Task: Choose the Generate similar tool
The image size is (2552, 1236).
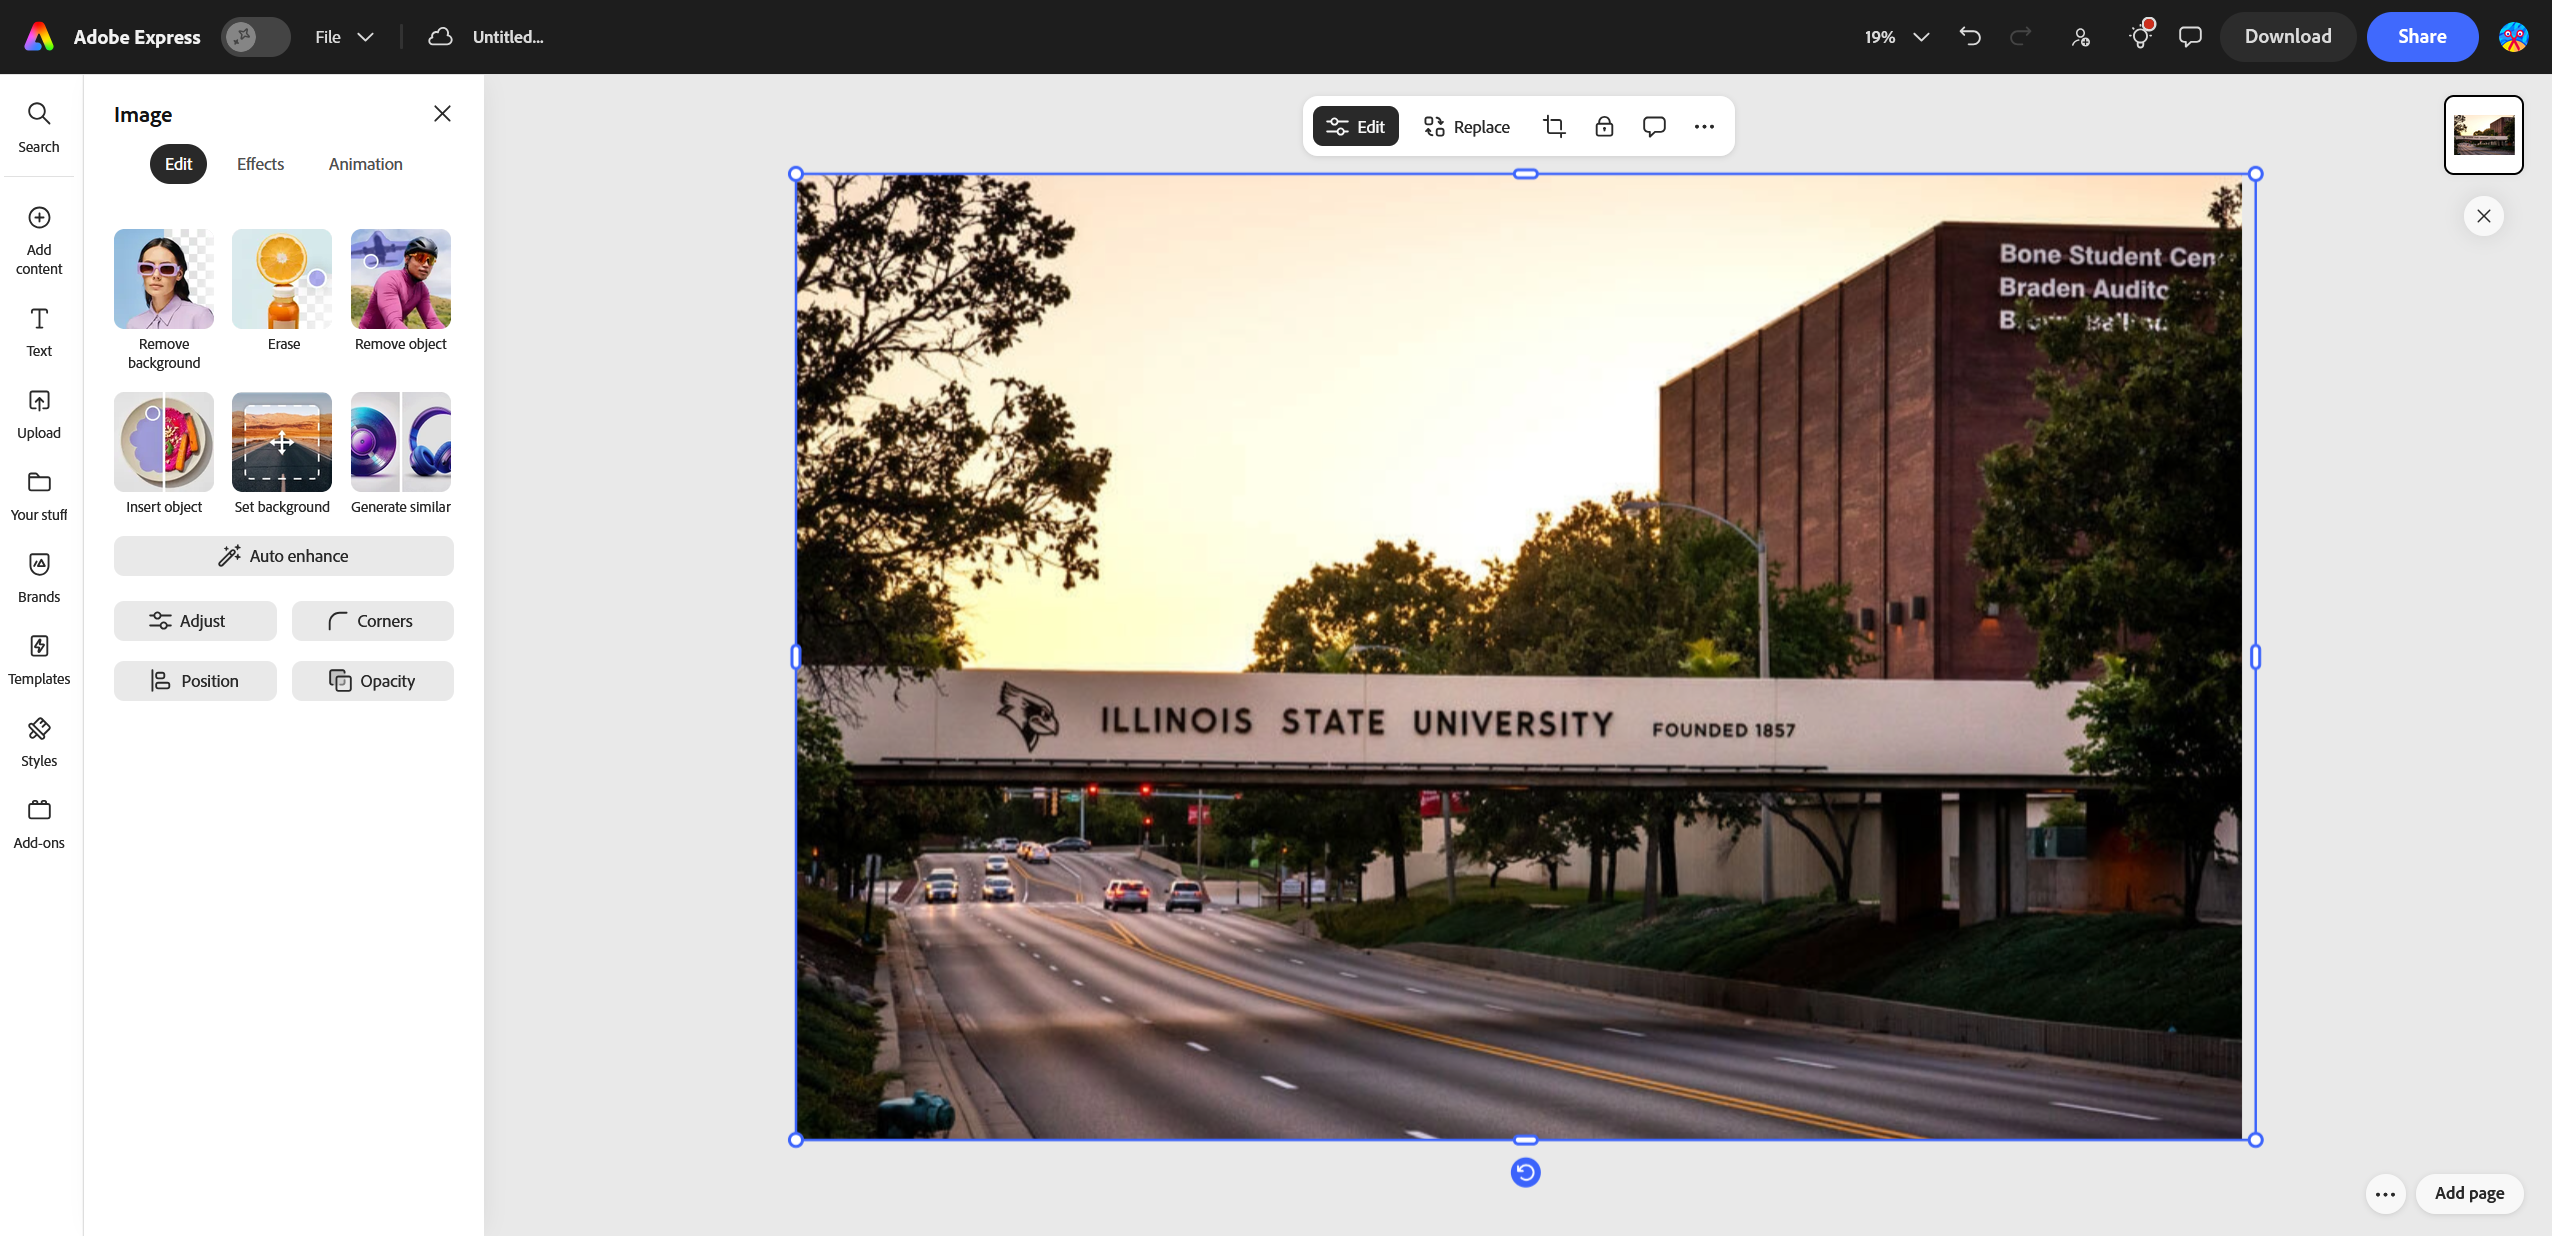Action: tap(401, 453)
